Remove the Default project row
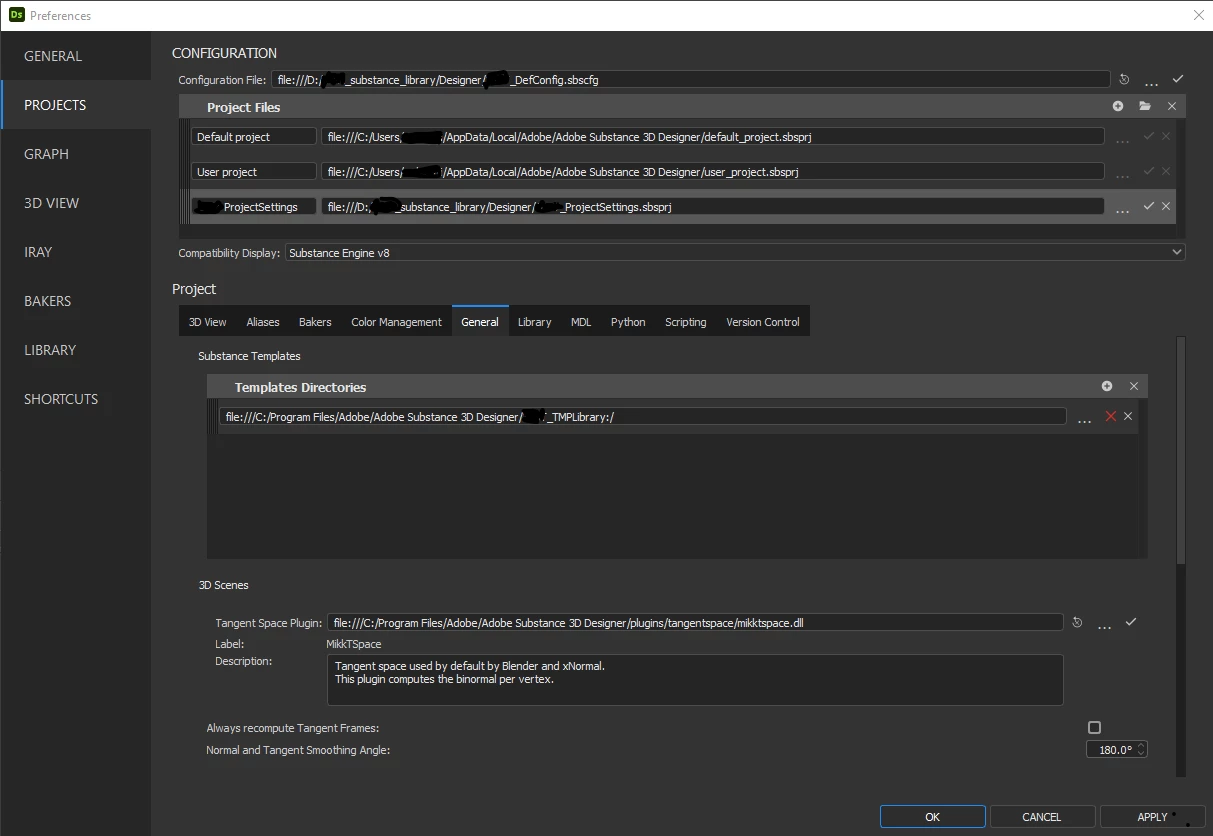This screenshot has height=836, width=1213. (x=1166, y=136)
